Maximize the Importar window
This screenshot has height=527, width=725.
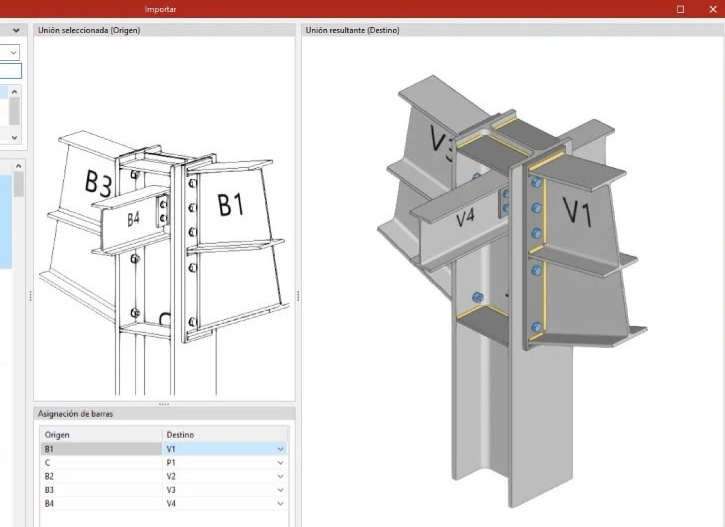[x=680, y=9]
